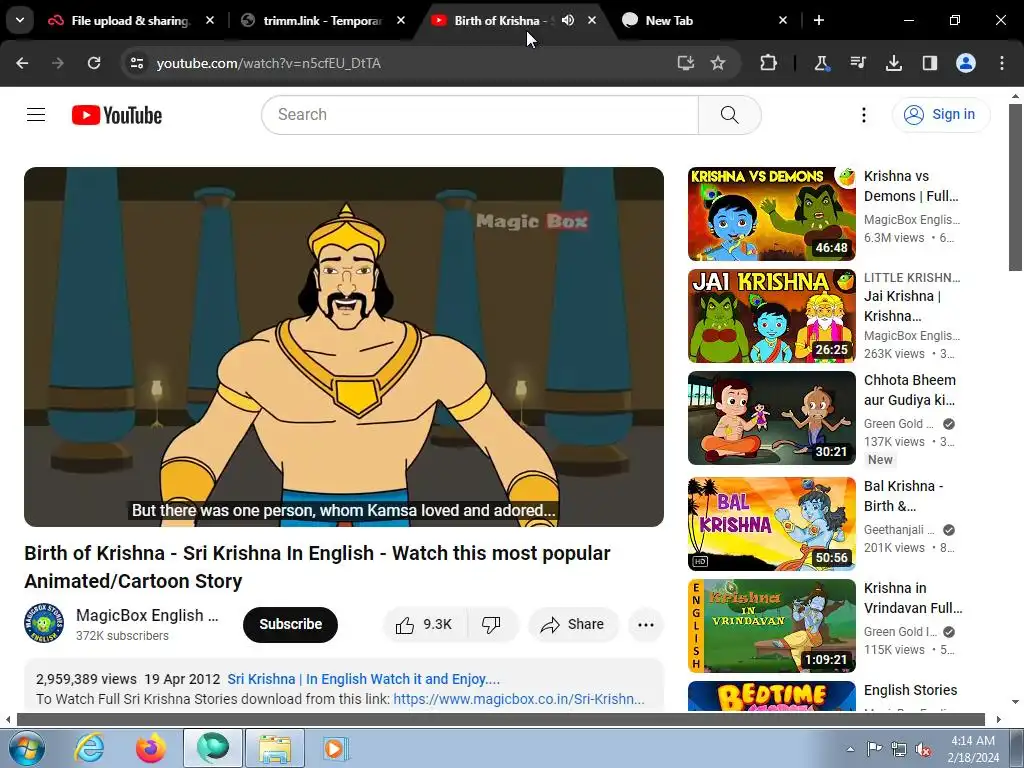Go forward to the next page
This screenshot has width=1024, height=768.
tap(58, 63)
